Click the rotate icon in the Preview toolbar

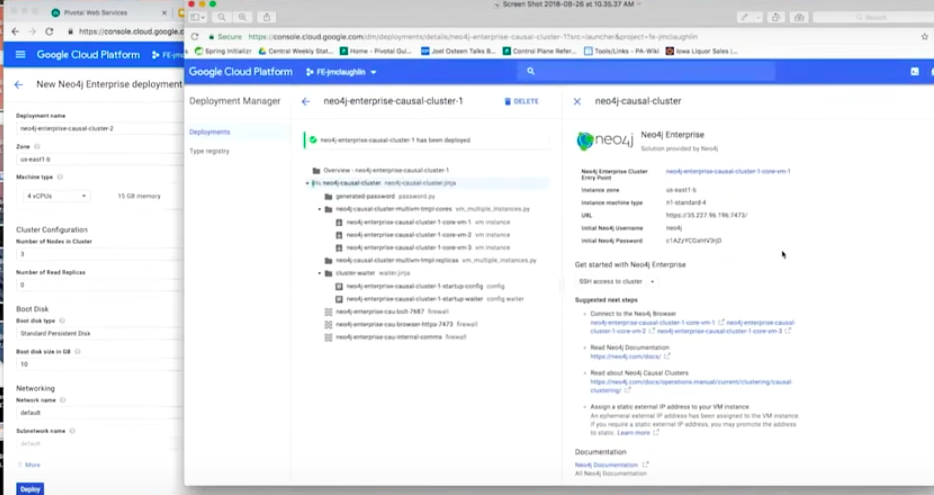pos(776,17)
